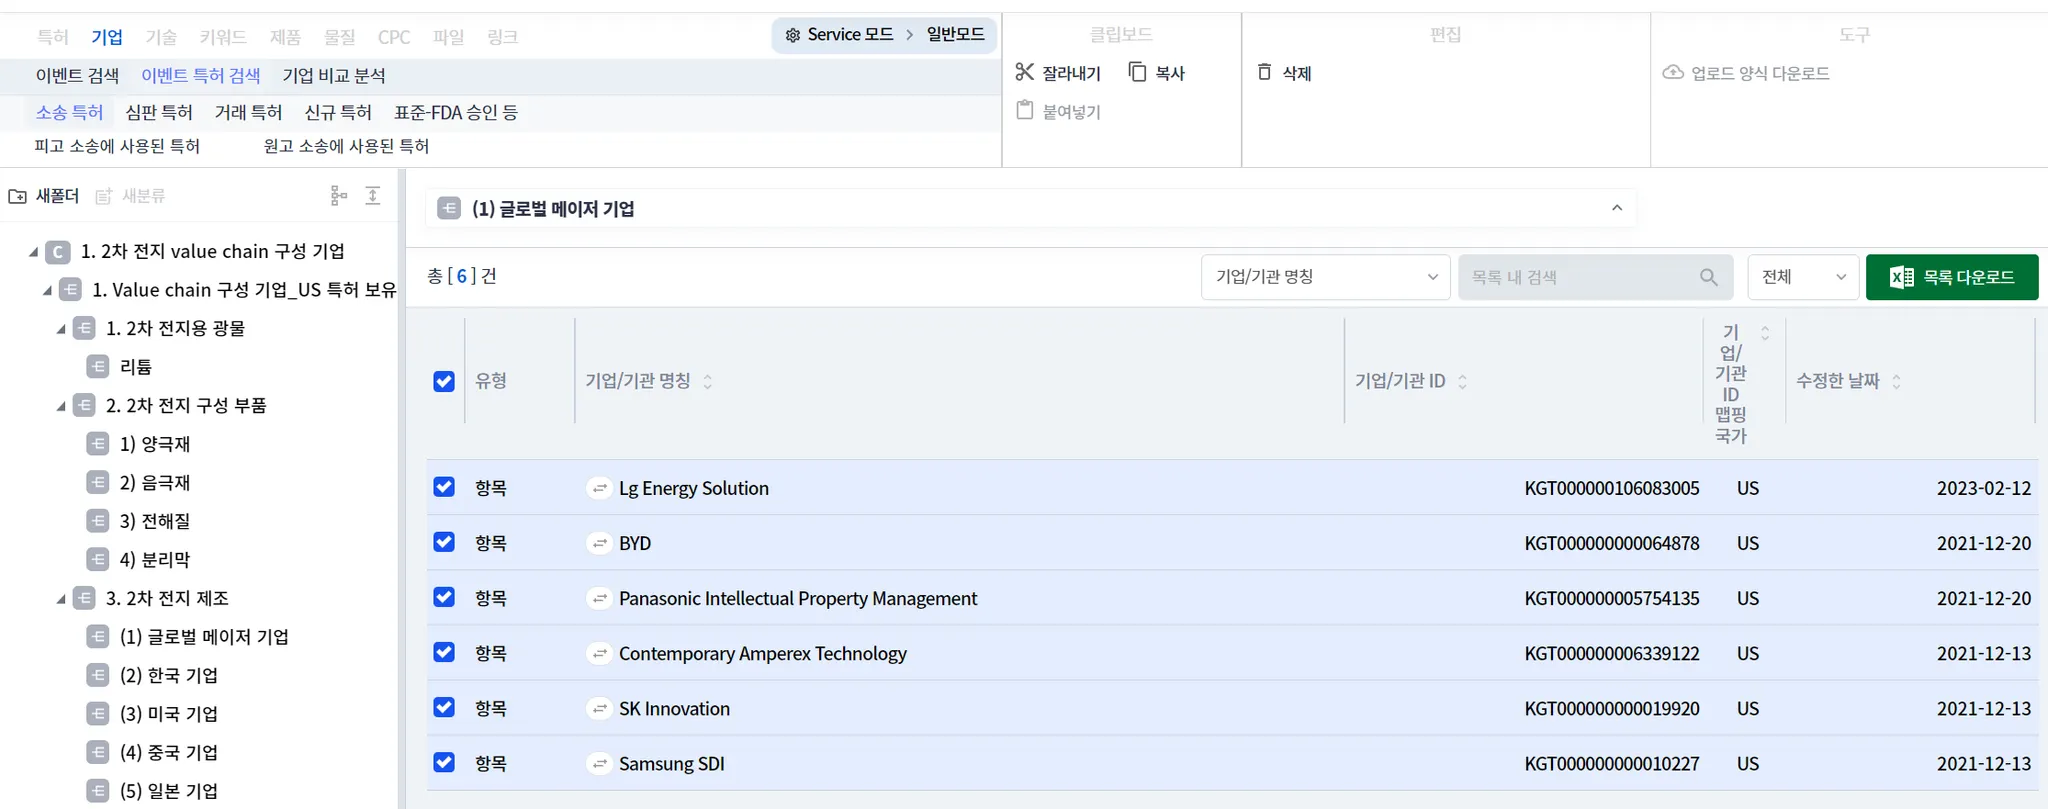Screen dimensions: 2048x809
Task: Click the search magnifier icon
Action: (x=1709, y=277)
